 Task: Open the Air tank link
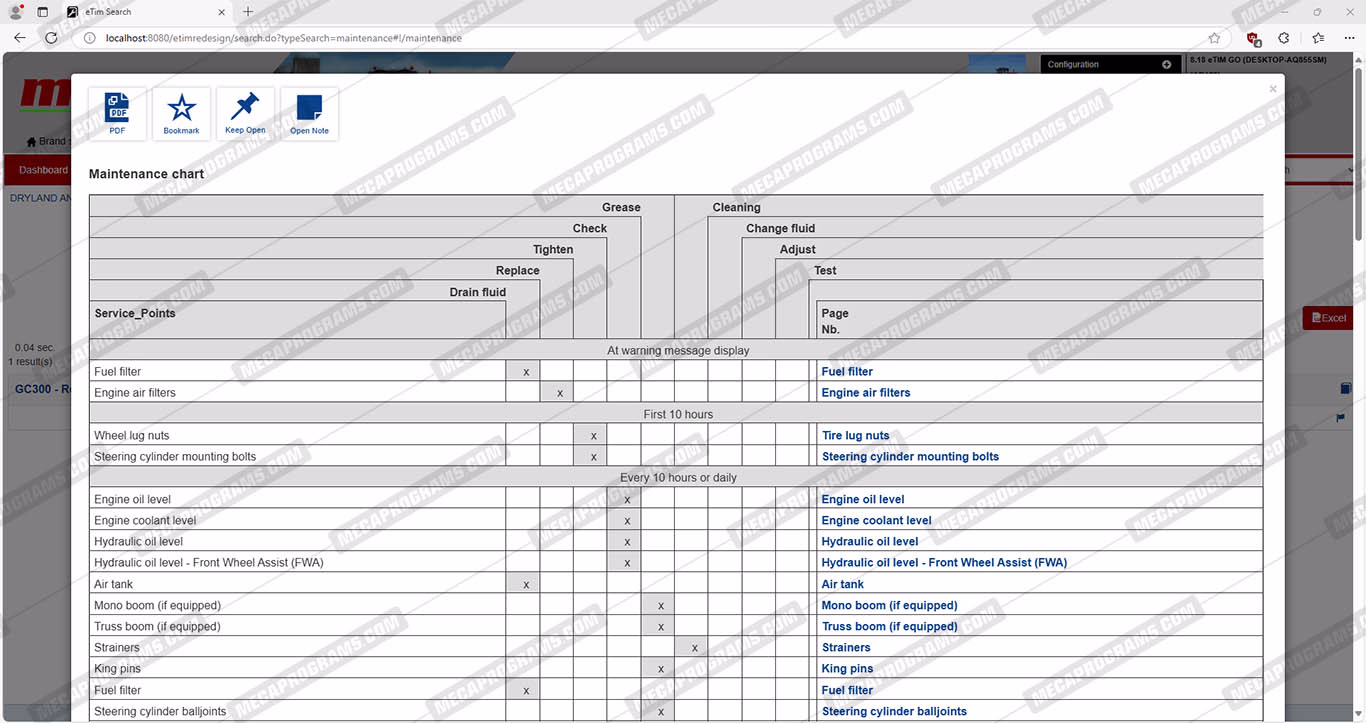pyautogui.click(x=842, y=585)
